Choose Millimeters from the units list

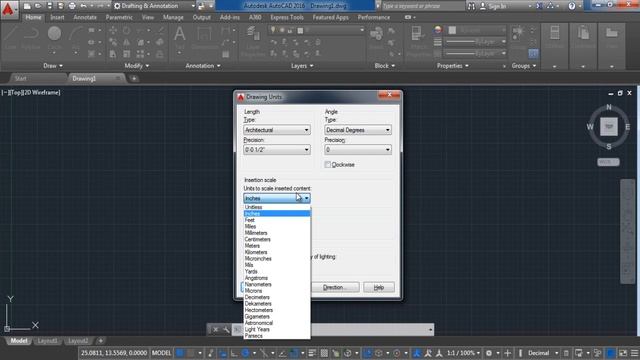pos(277,233)
